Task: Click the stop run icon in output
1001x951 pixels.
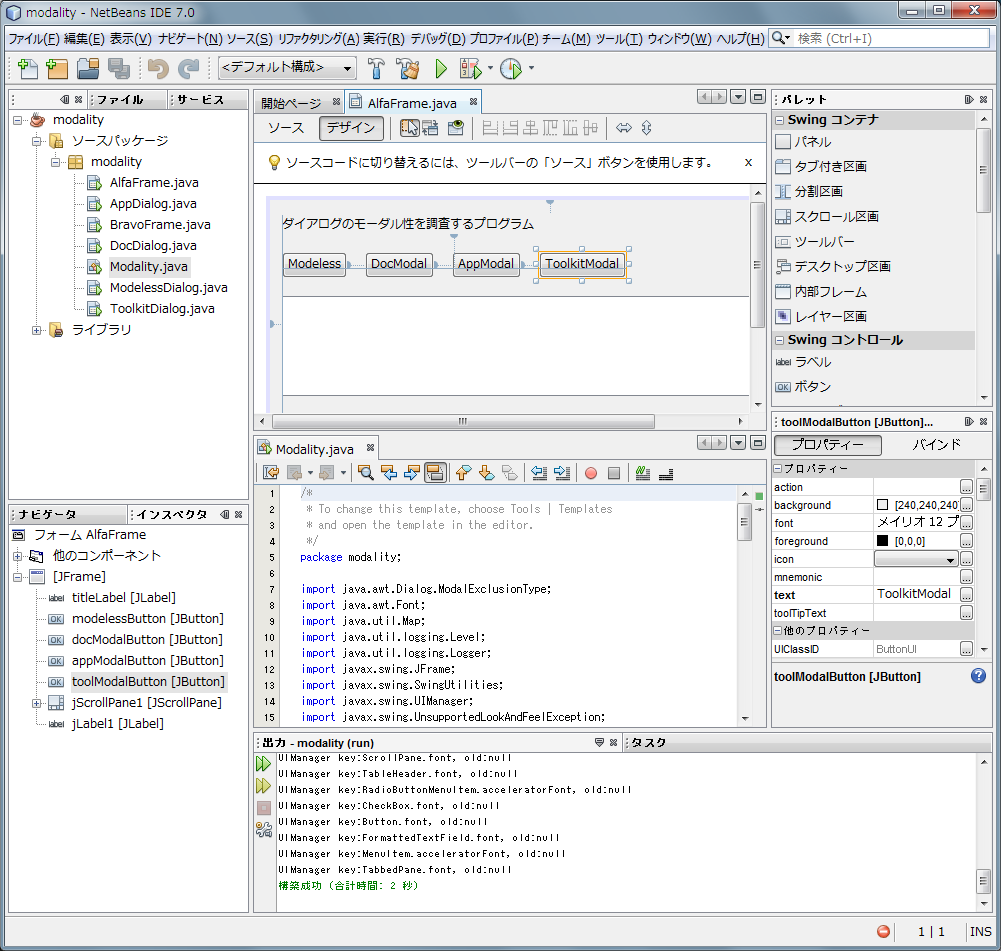Action: [264, 807]
